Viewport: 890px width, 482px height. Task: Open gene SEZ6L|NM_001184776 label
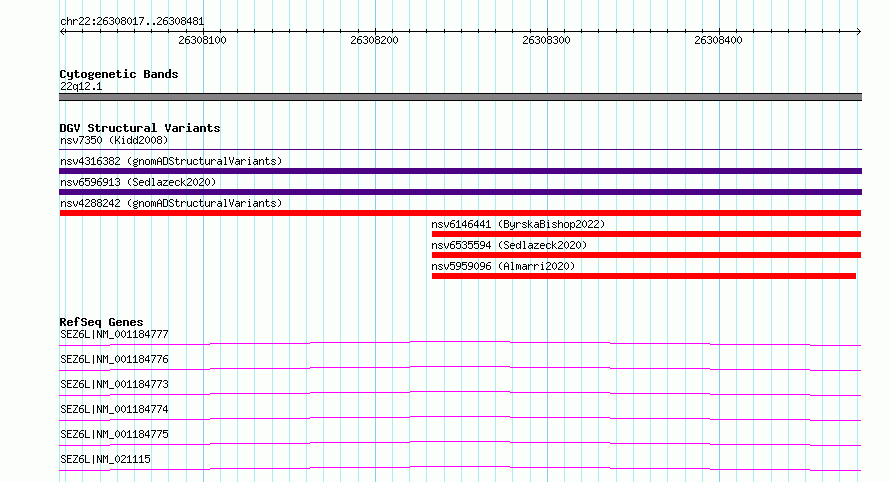tap(114, 359)
